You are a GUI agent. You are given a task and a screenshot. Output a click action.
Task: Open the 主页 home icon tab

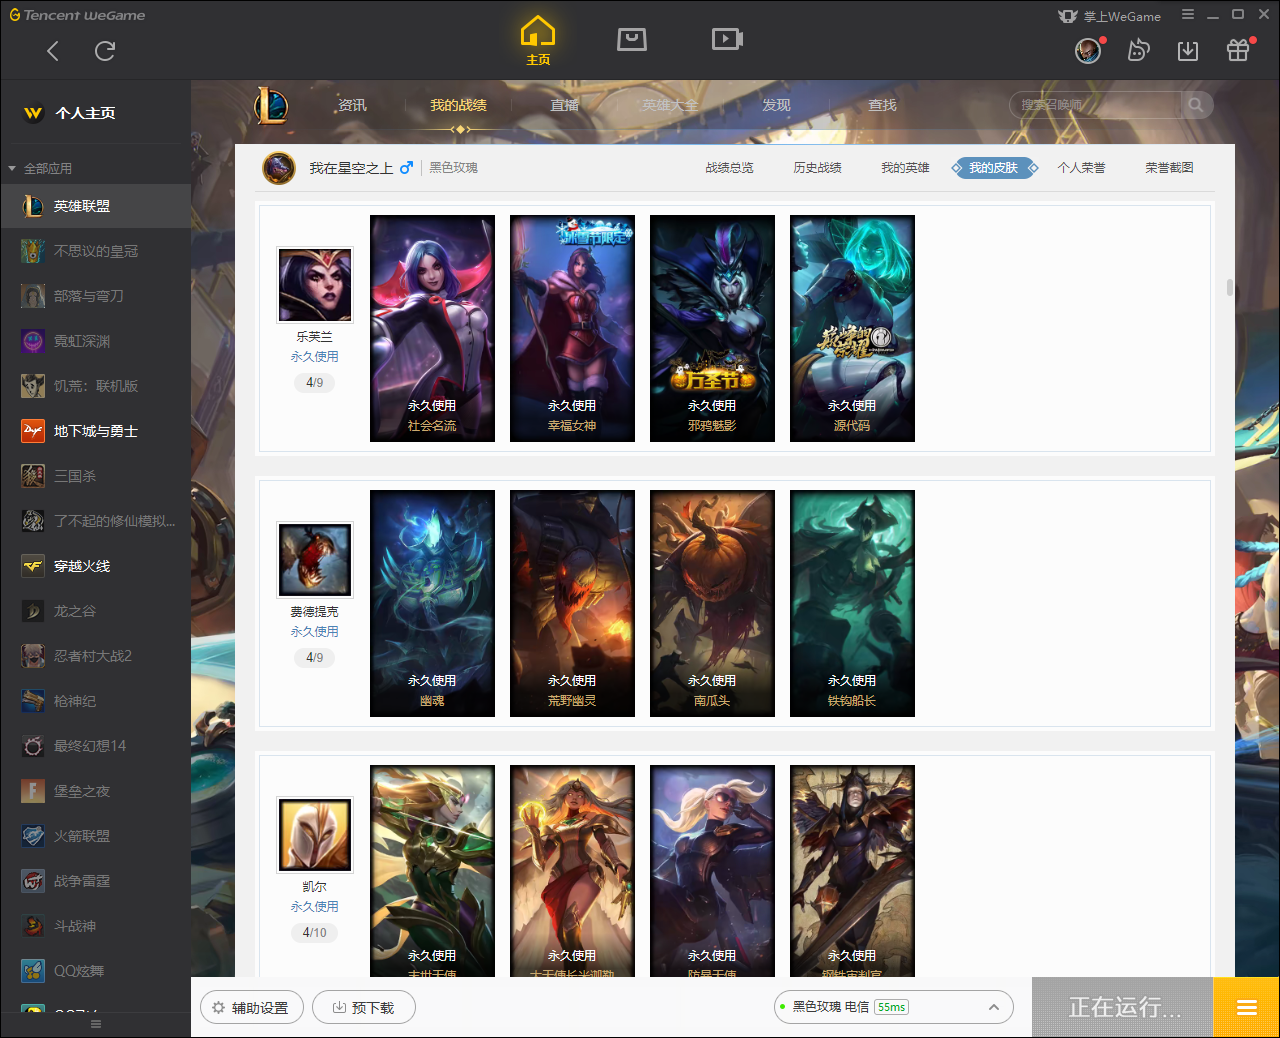538,41
